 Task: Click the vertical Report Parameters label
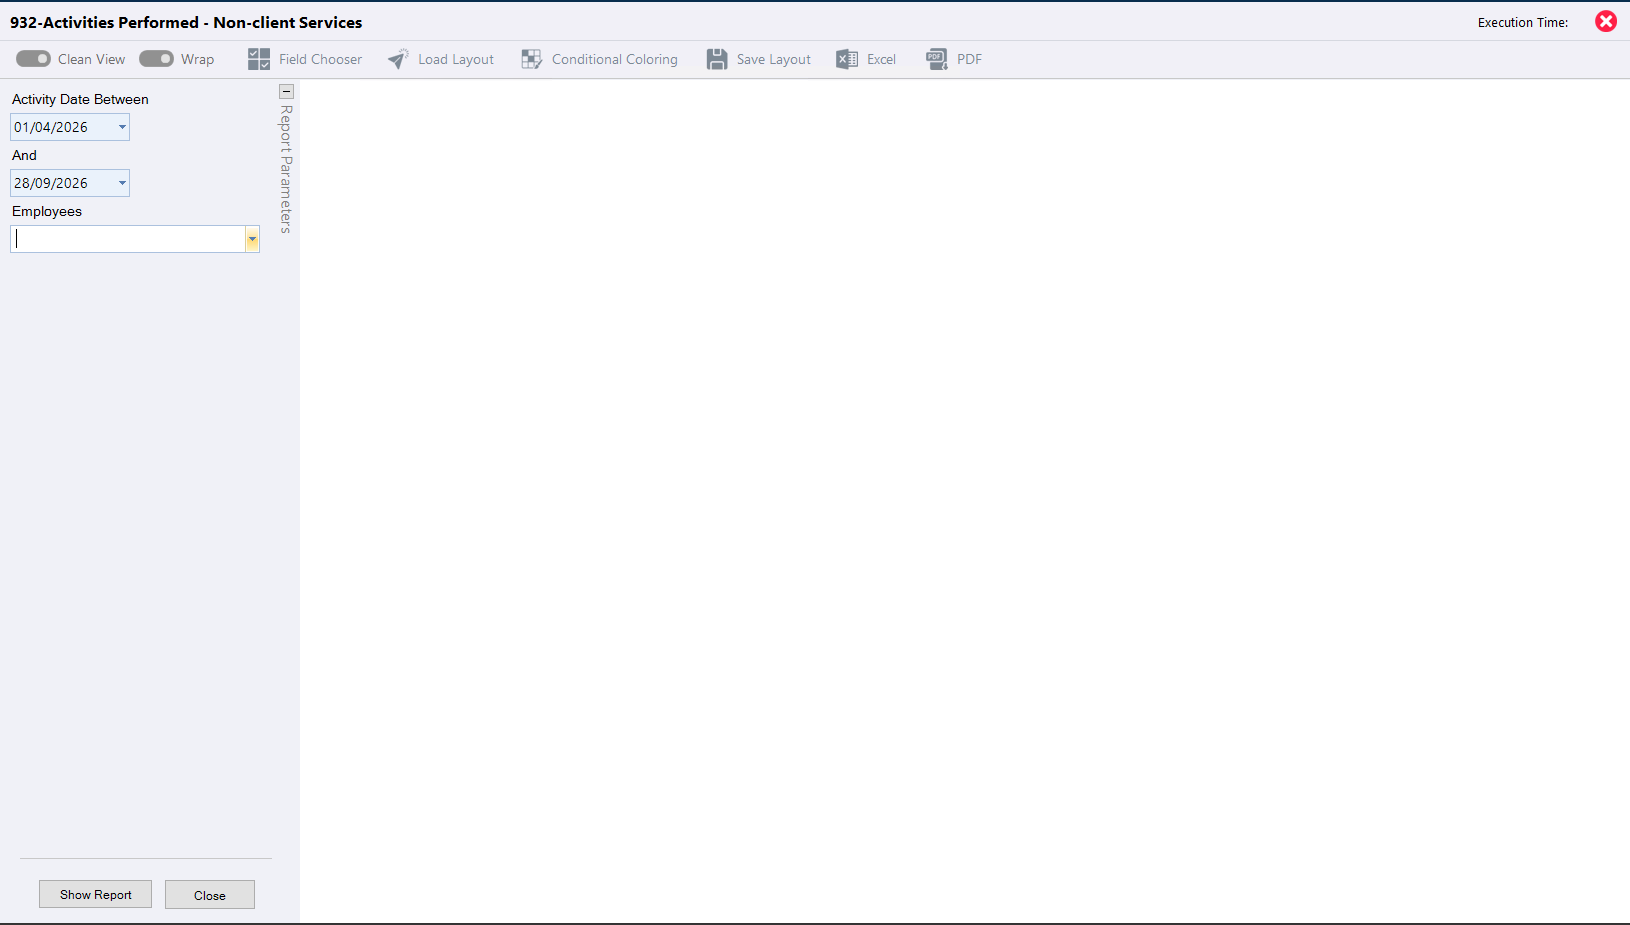coord(286,169)
